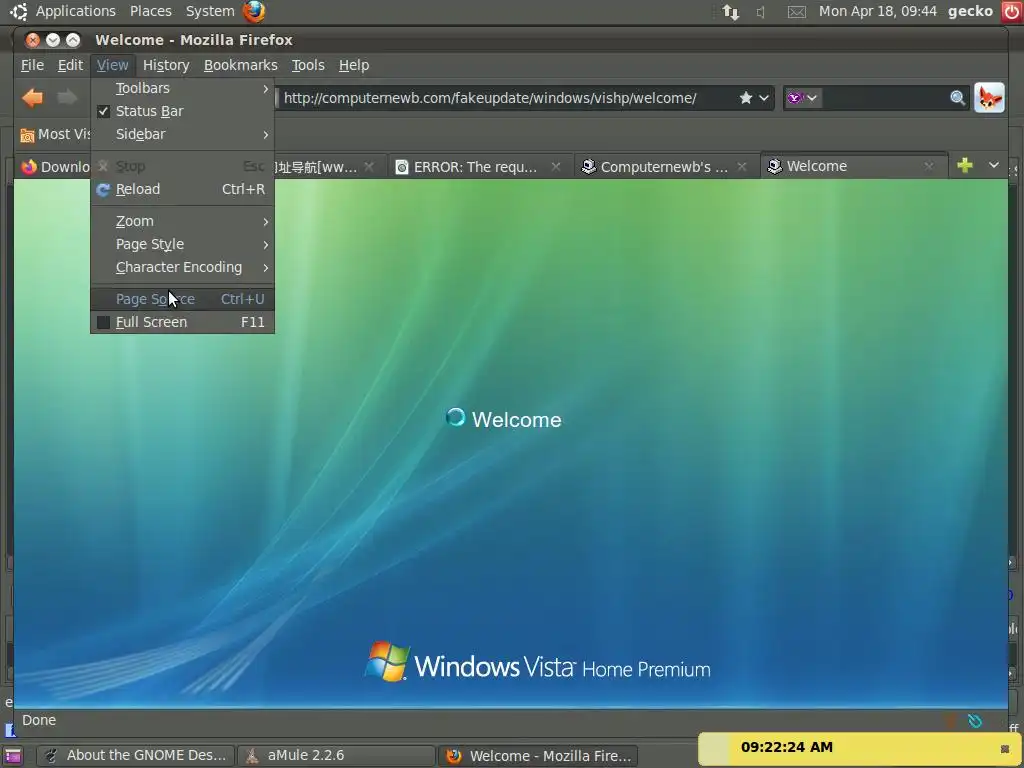
Task: Click the magnifier search icon in the search box
Action: click(x=957, y=98)
